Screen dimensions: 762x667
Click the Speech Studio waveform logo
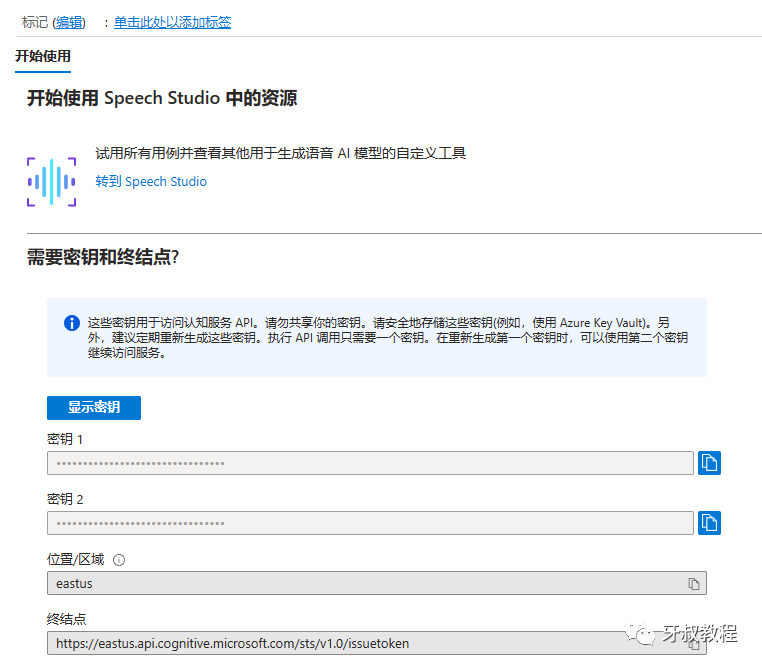click(x=52, y=182)
